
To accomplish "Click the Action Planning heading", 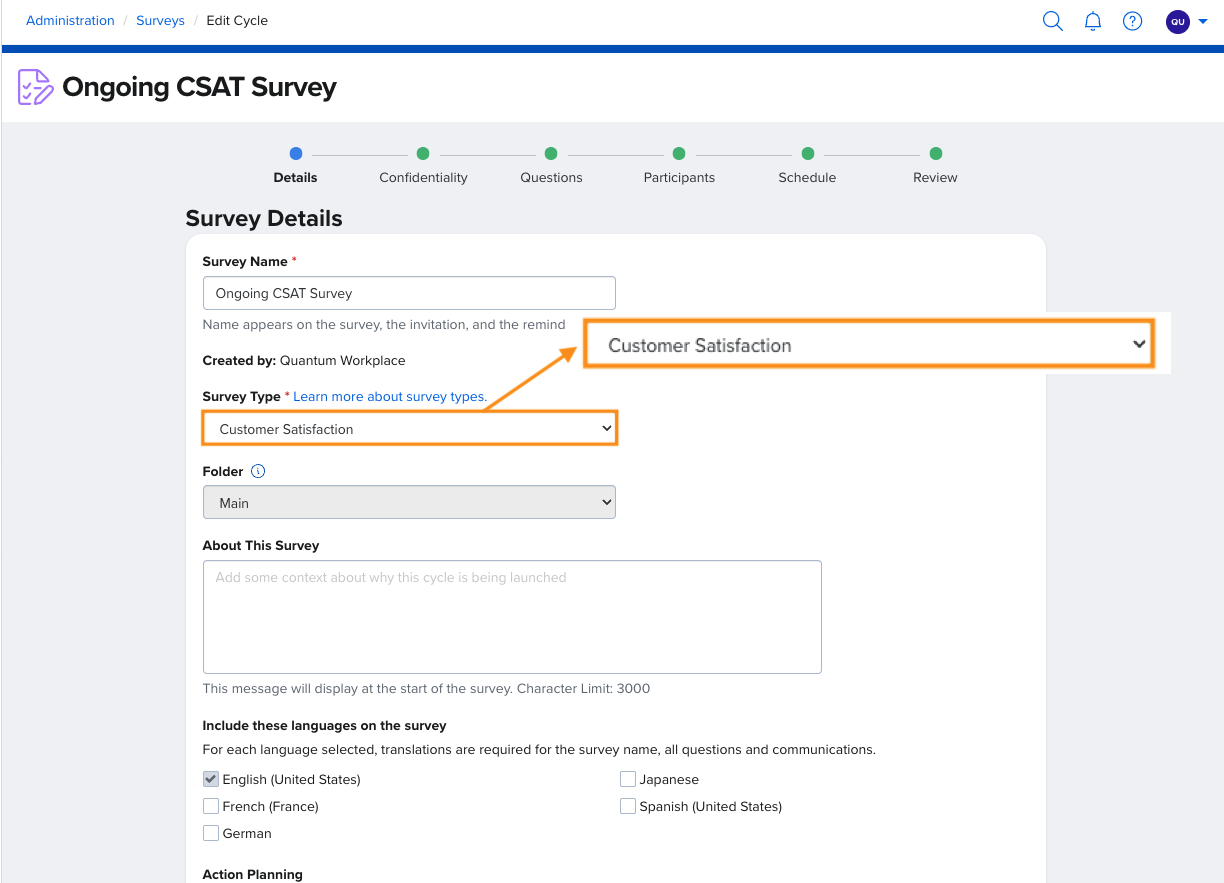I will tap(252, 874).
